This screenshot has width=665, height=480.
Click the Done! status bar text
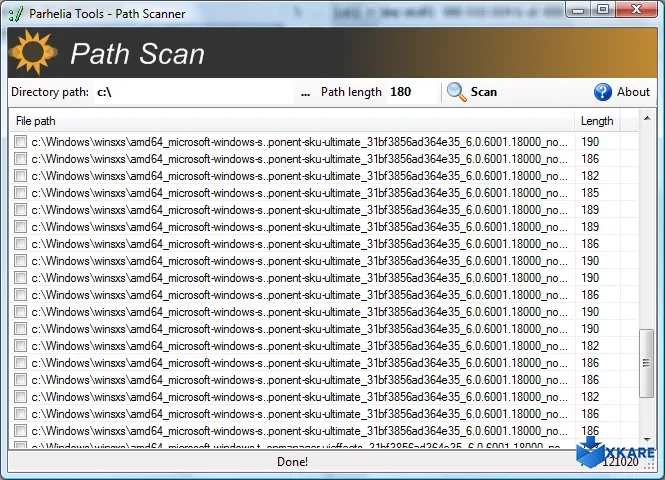click(x=292, y=462)
